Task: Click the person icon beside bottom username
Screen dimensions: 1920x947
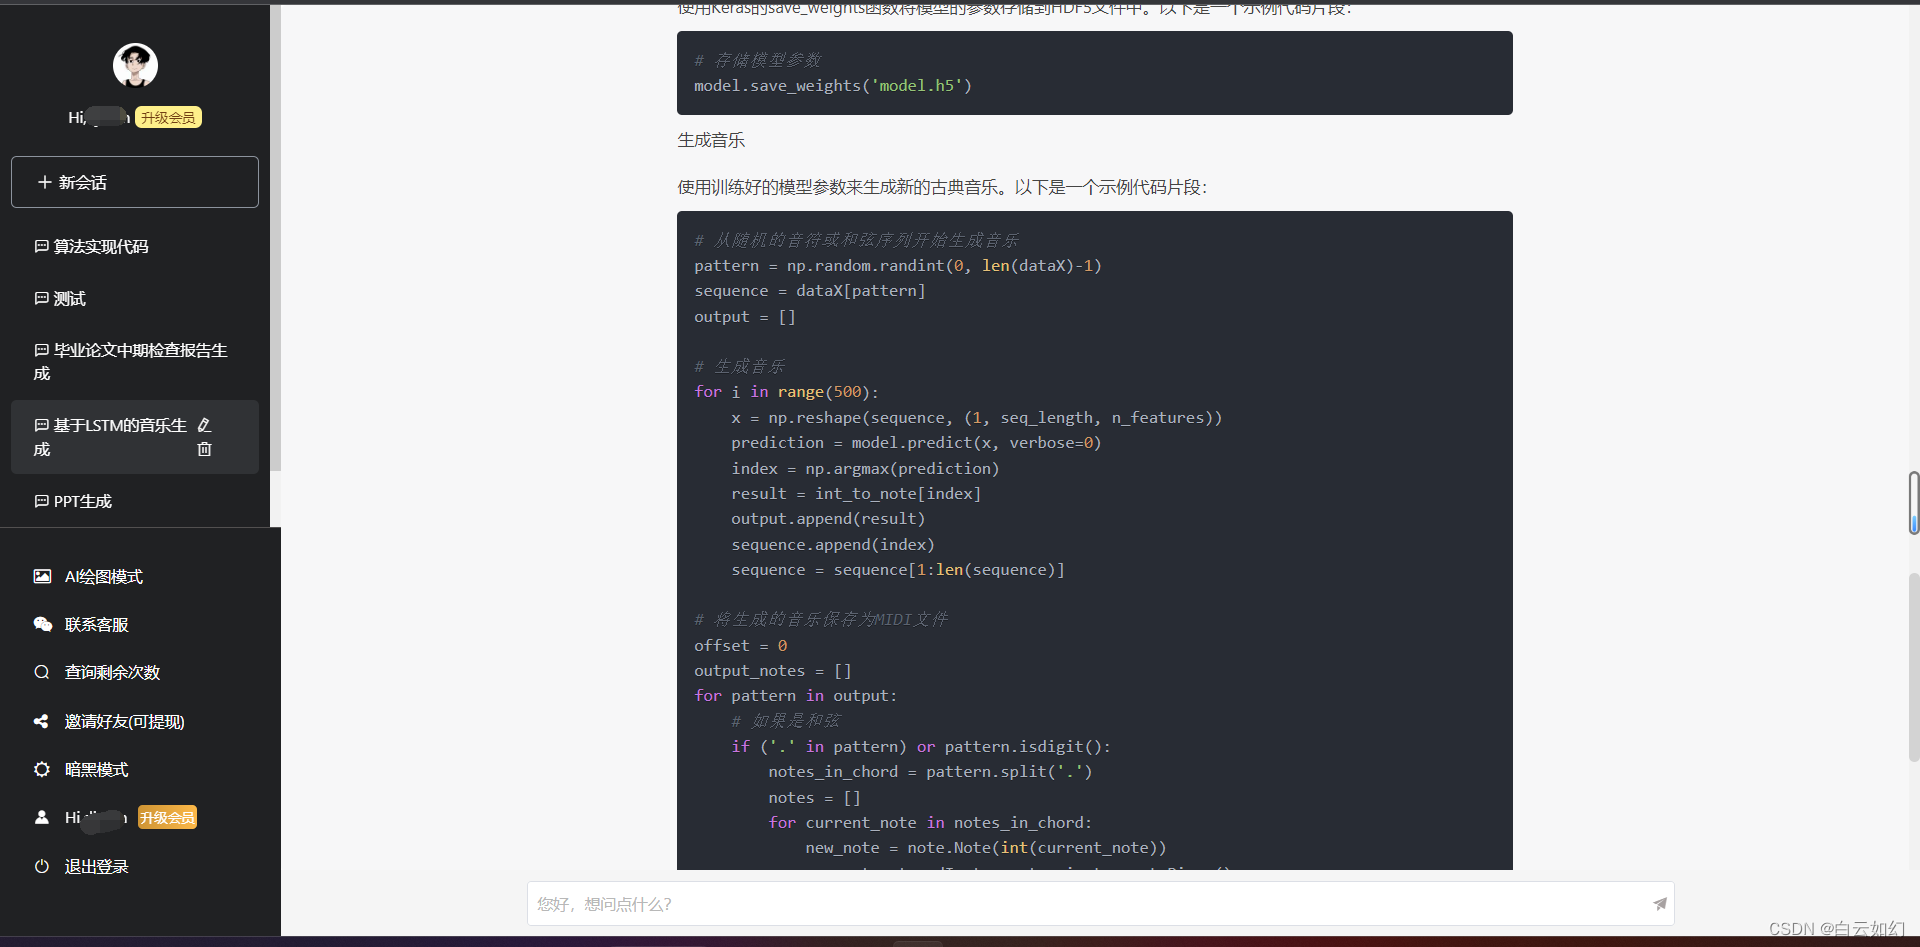Action: coord(42,817)
